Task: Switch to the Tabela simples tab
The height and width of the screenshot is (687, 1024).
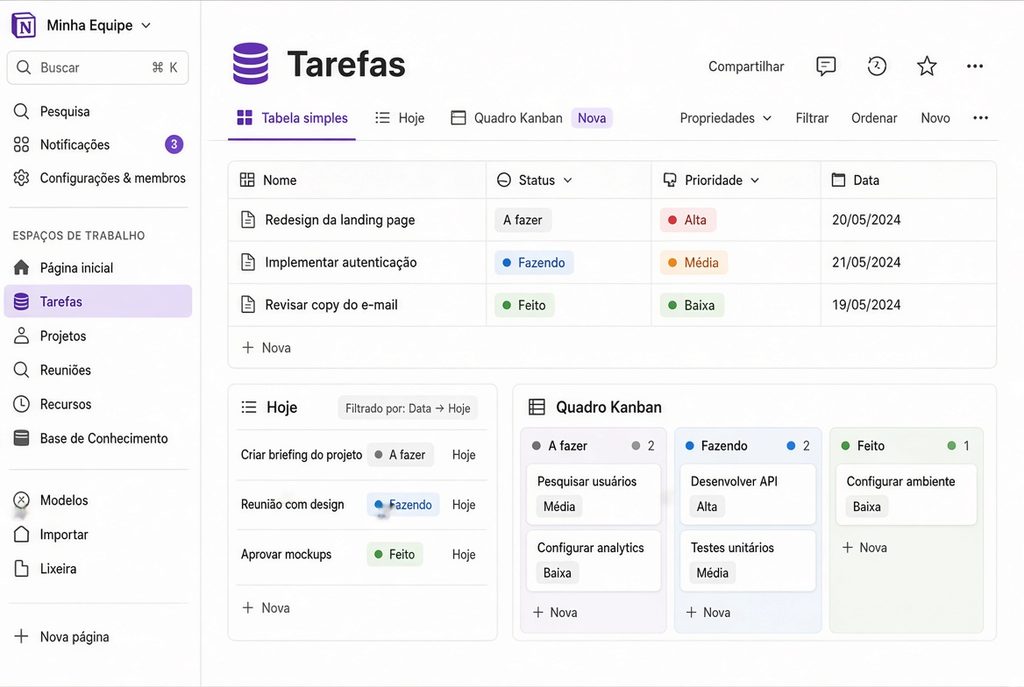Action: pos(292,118)
